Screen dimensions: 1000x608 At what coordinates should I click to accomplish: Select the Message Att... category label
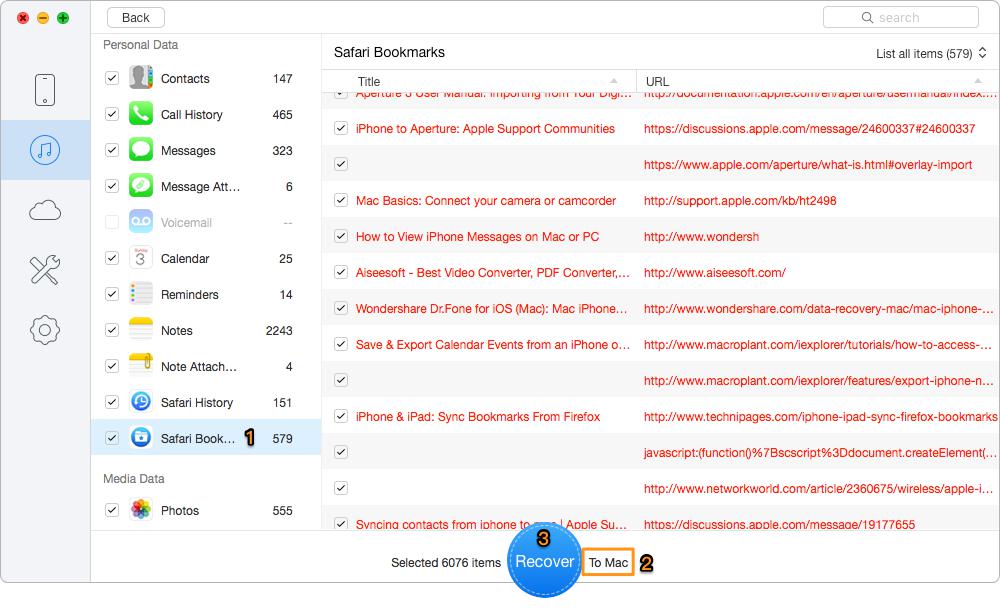tap(200, 186)
